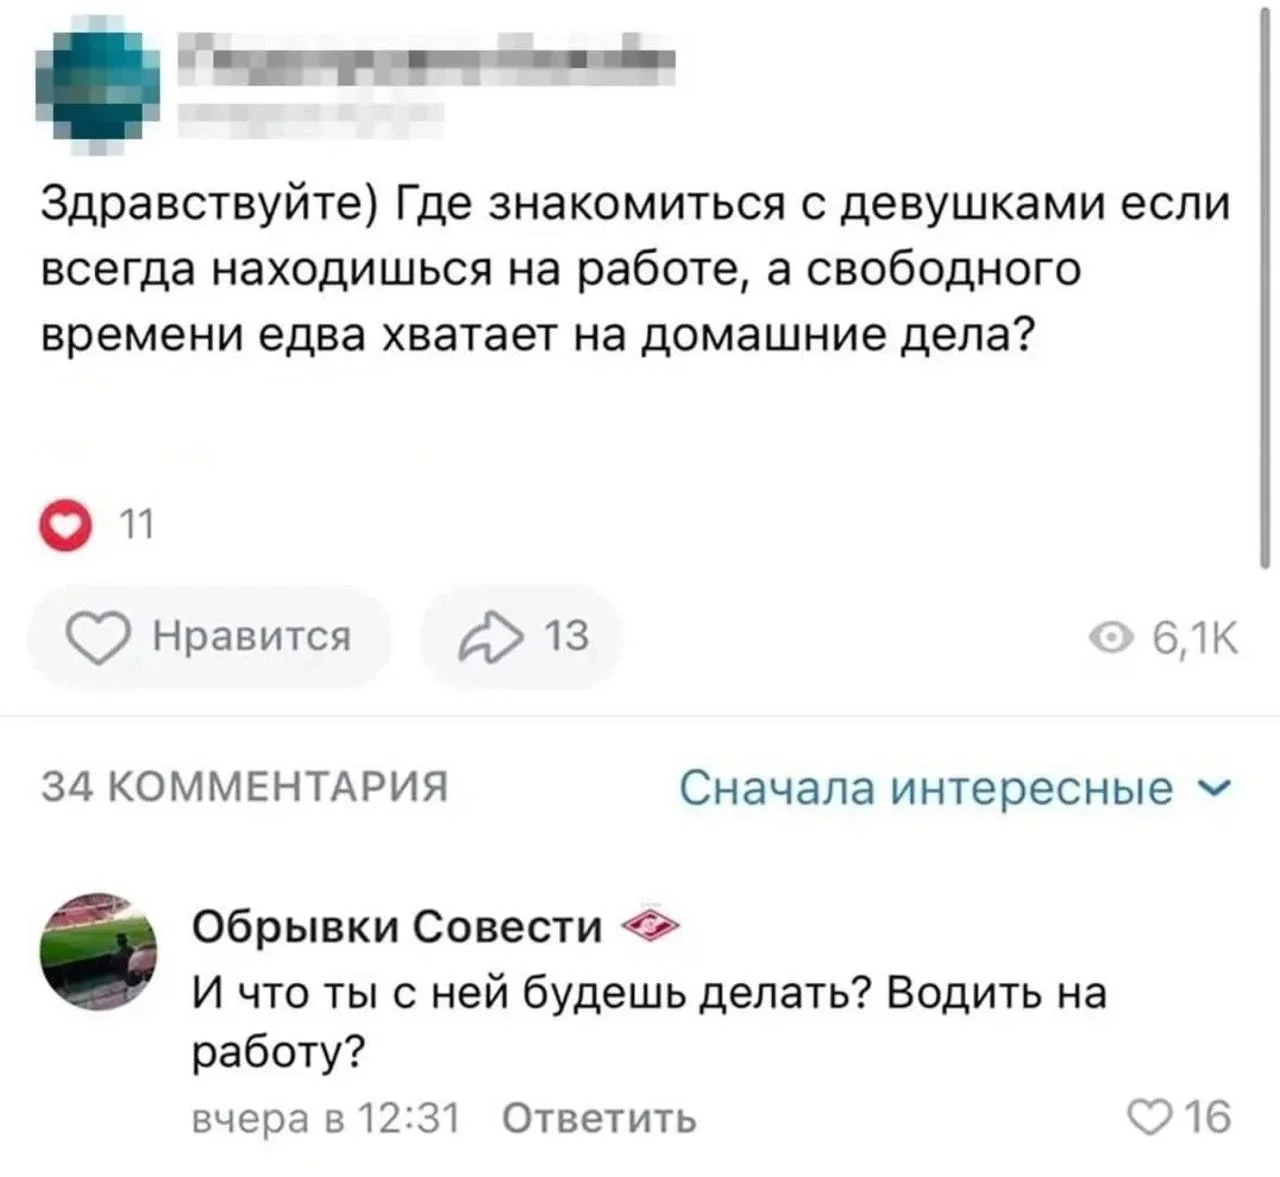This screenshot has height=1177, width=1280.
Task: Click the 34 КОММЕНТАРИЯ header
Action: (244, 788)
